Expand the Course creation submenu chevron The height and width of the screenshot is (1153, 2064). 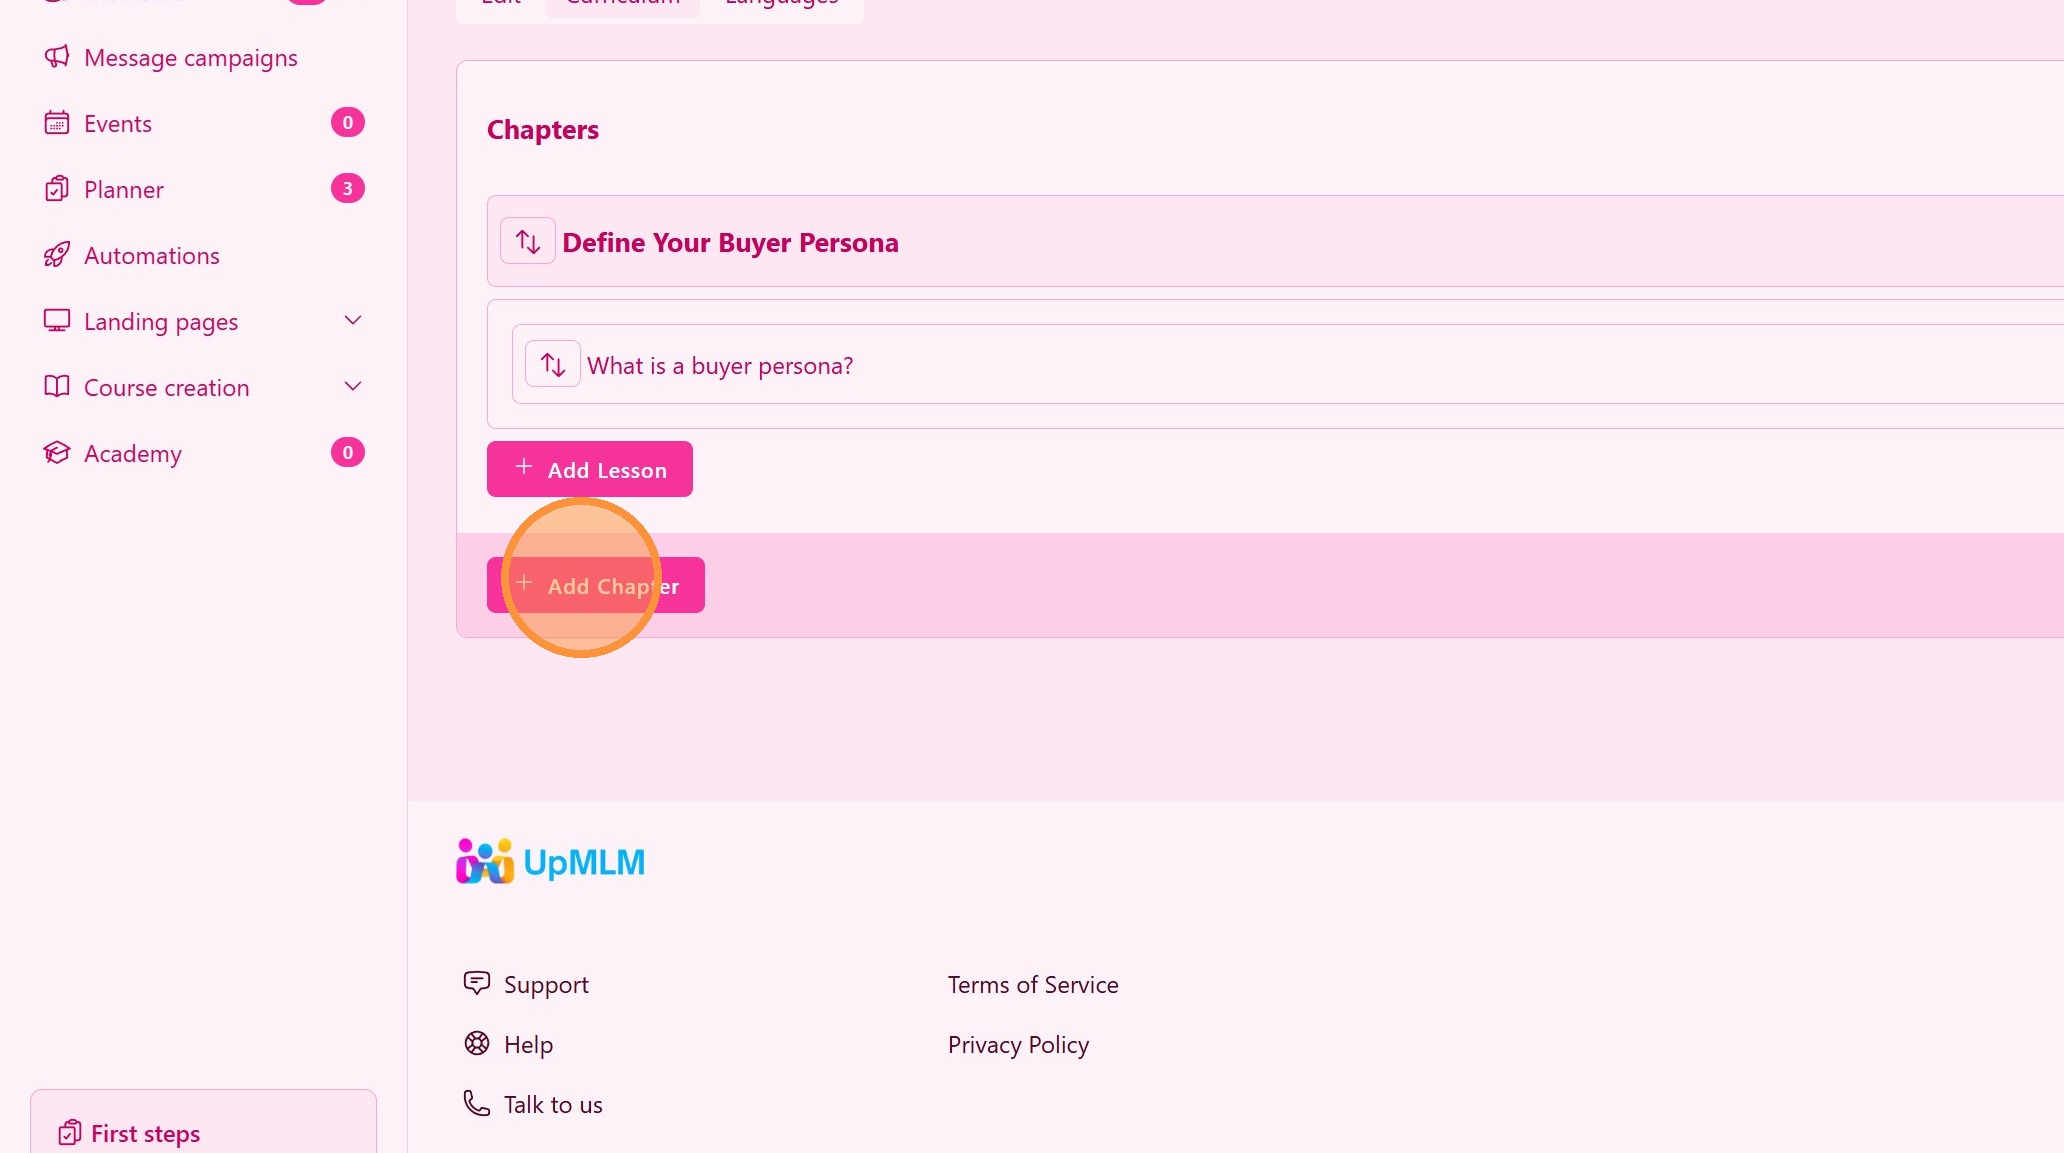(353, 386)
